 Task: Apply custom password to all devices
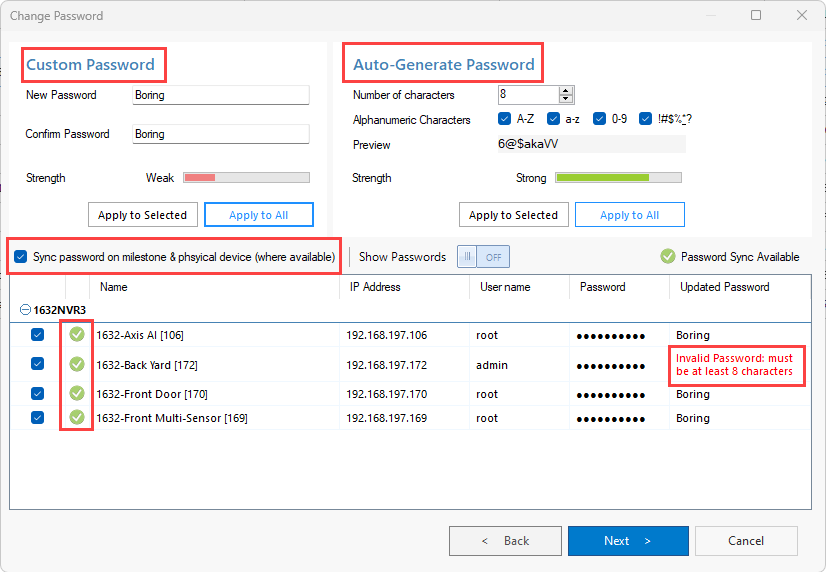pyautogui.click(x=259, y=215)
